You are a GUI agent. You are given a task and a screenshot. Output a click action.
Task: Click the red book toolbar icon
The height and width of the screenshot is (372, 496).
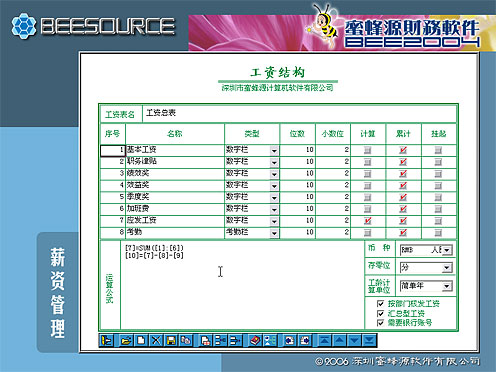[x=255, y=340]
